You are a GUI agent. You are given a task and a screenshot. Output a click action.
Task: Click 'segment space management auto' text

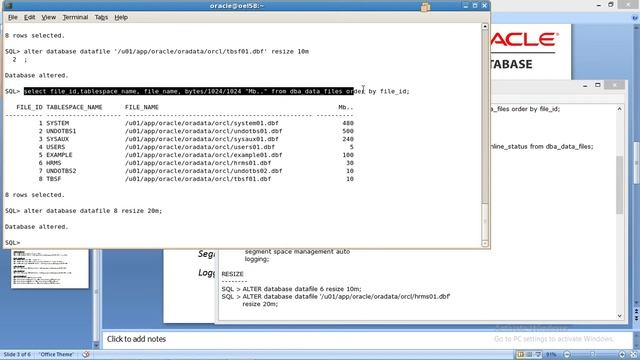[297, 251]
